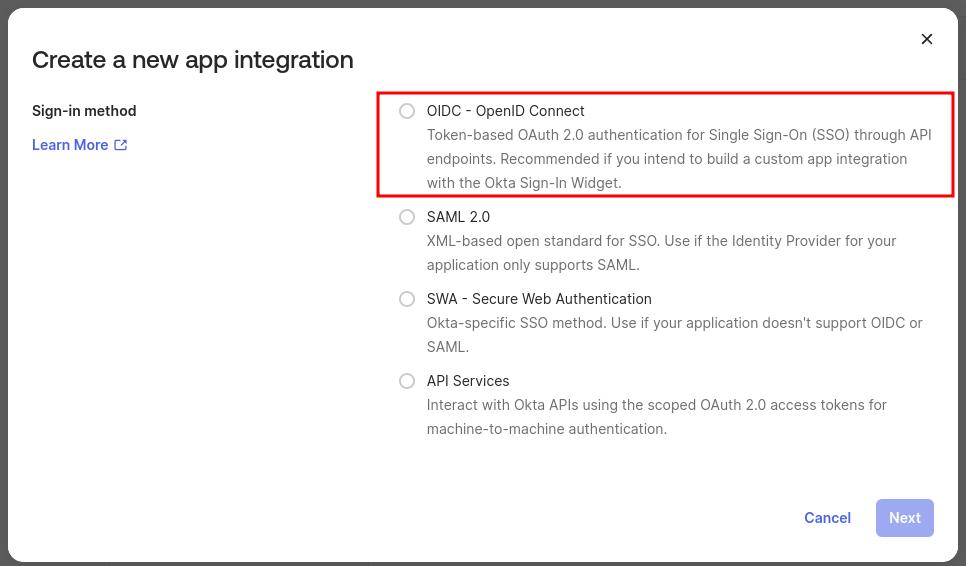Screen dimensions: 966x566
Task: Open the Learn More link
Action: [70, 145]
